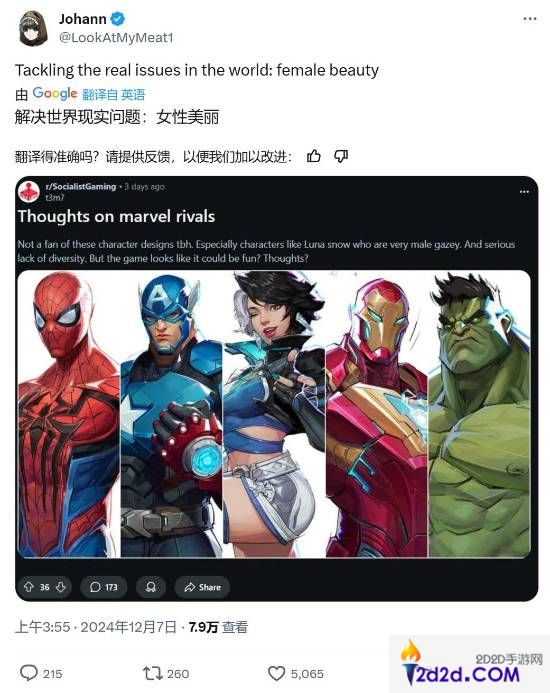Open the @LookAtMyMeat1 handle link
This screenshot has height=693, width=550.
pyautogui.click(x=116, y=38)
